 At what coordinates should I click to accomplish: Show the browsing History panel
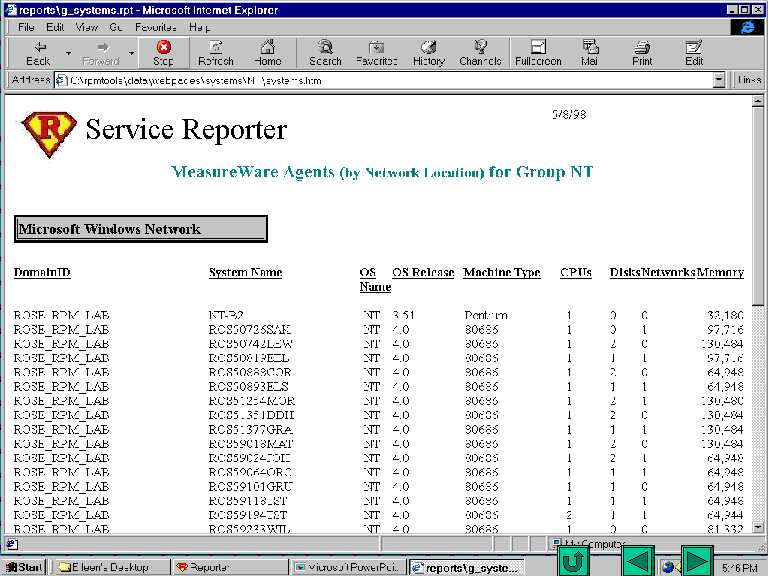click(429, 53)
